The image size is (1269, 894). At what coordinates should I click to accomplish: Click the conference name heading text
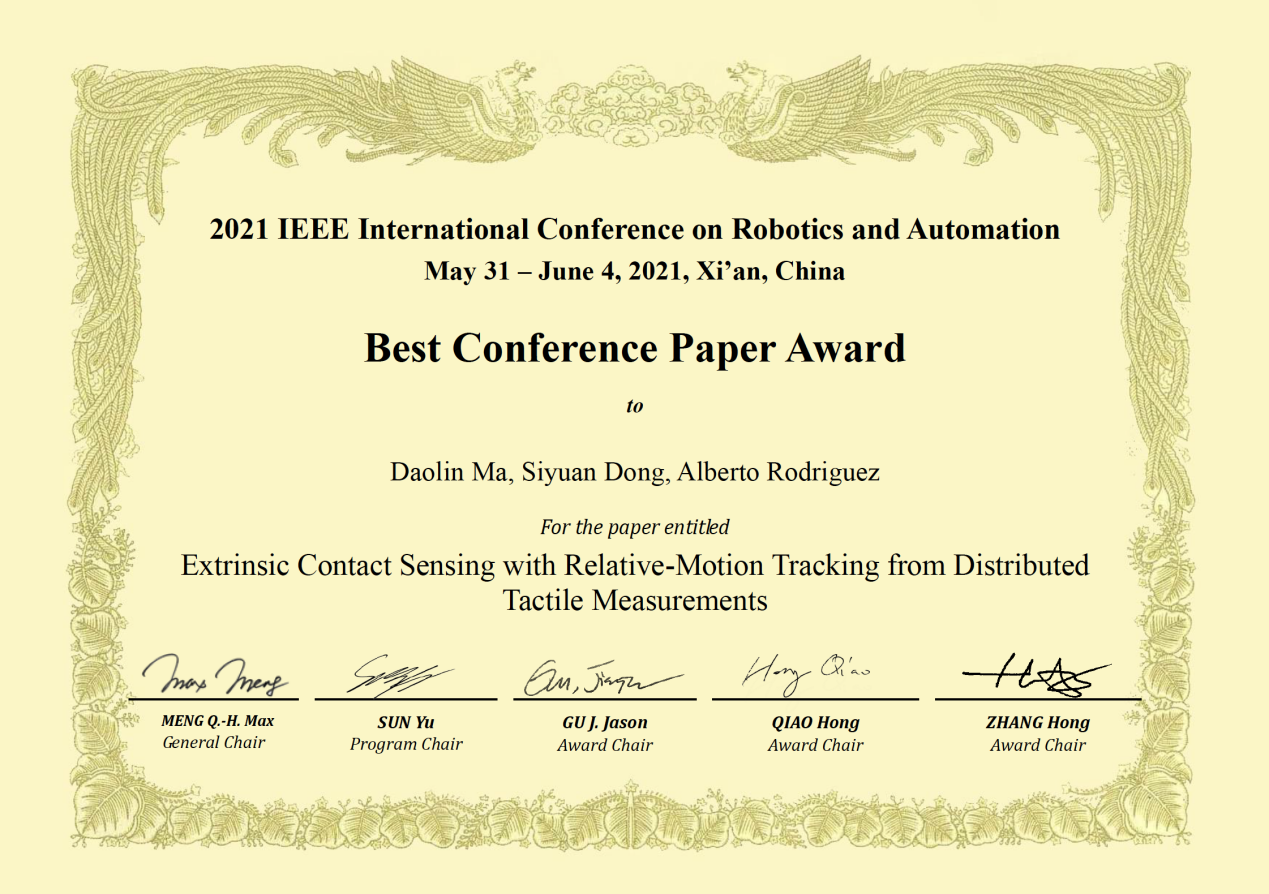[634, 230]
